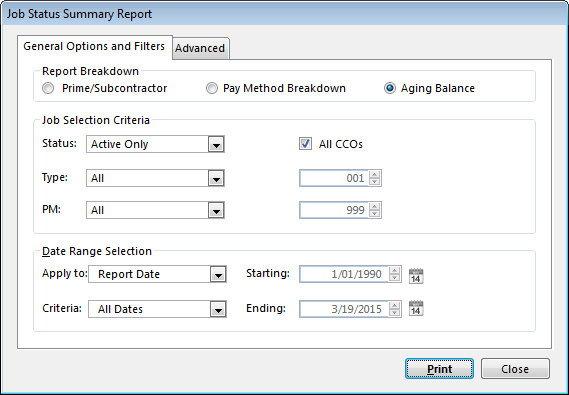Viewport: 569px width, 395px height.
Task: Increment the Starting date spinner
Action: (x=394, y=270)
